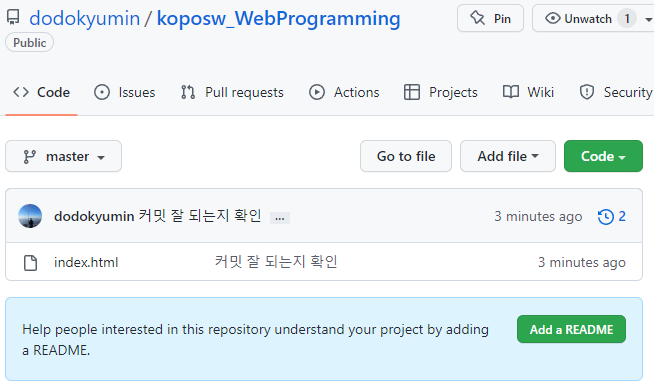Screen dimensions: 654x388
Task: Pin this repository with the Pin button
Action: pos(490,18)
